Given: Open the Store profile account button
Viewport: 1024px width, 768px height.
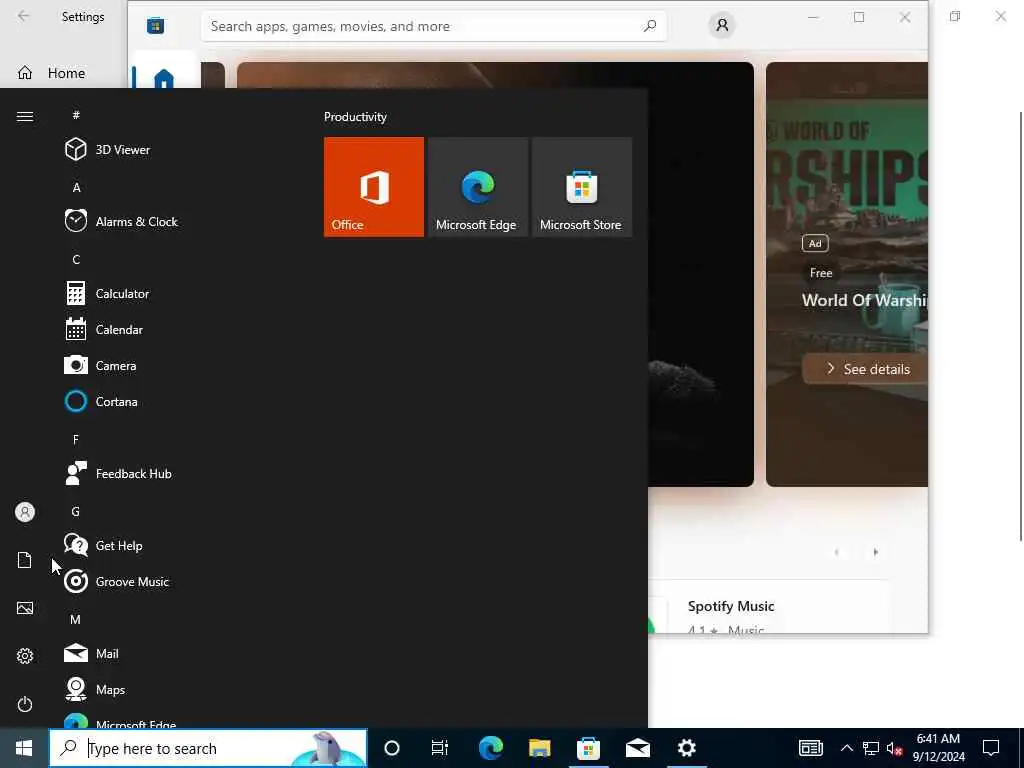Looking at the screenshot, I should [x=722, y=25].
